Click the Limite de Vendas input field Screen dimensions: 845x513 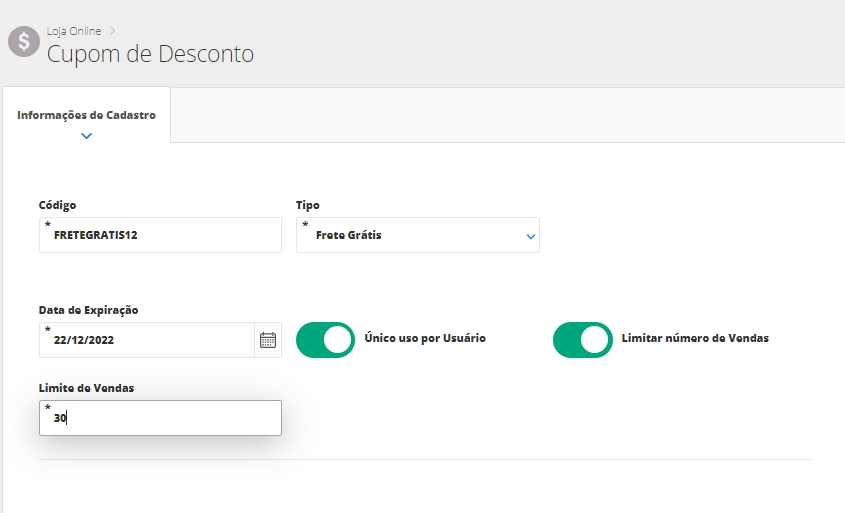[160, 419]
